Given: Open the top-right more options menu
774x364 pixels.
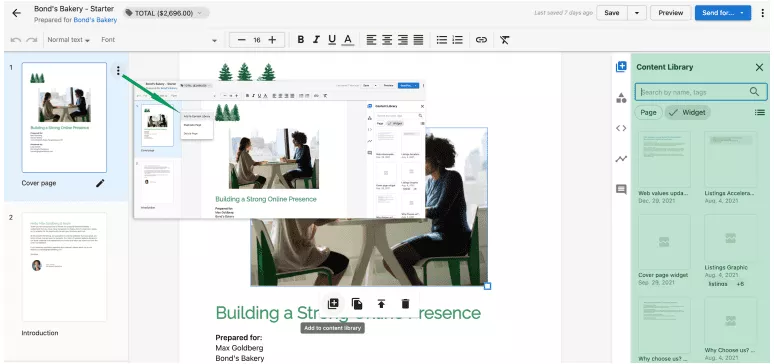Looking at the screenshot, I should tap(763, 13).
